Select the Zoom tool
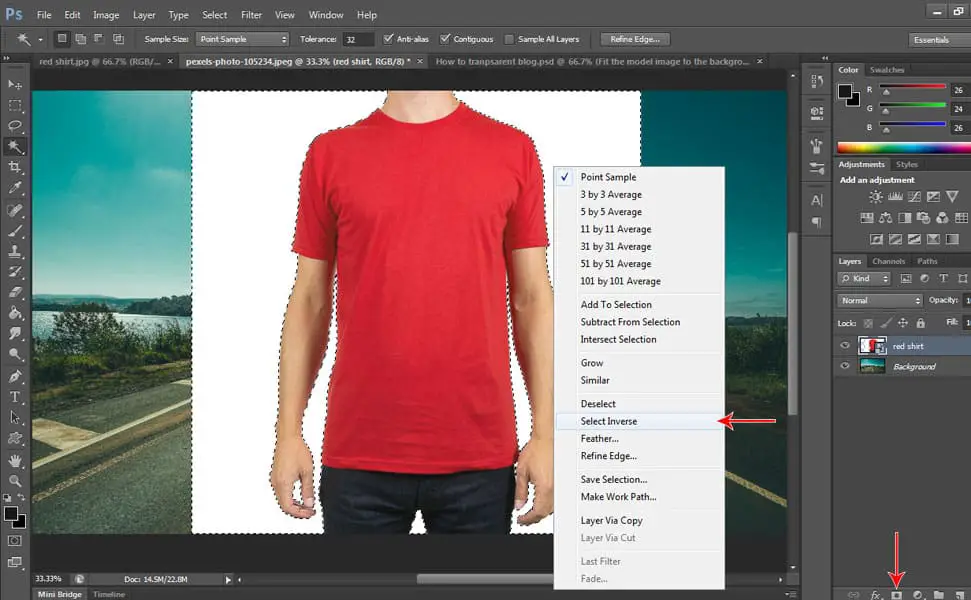The height and width of the screenshot is (600, 971). [14, 481]
